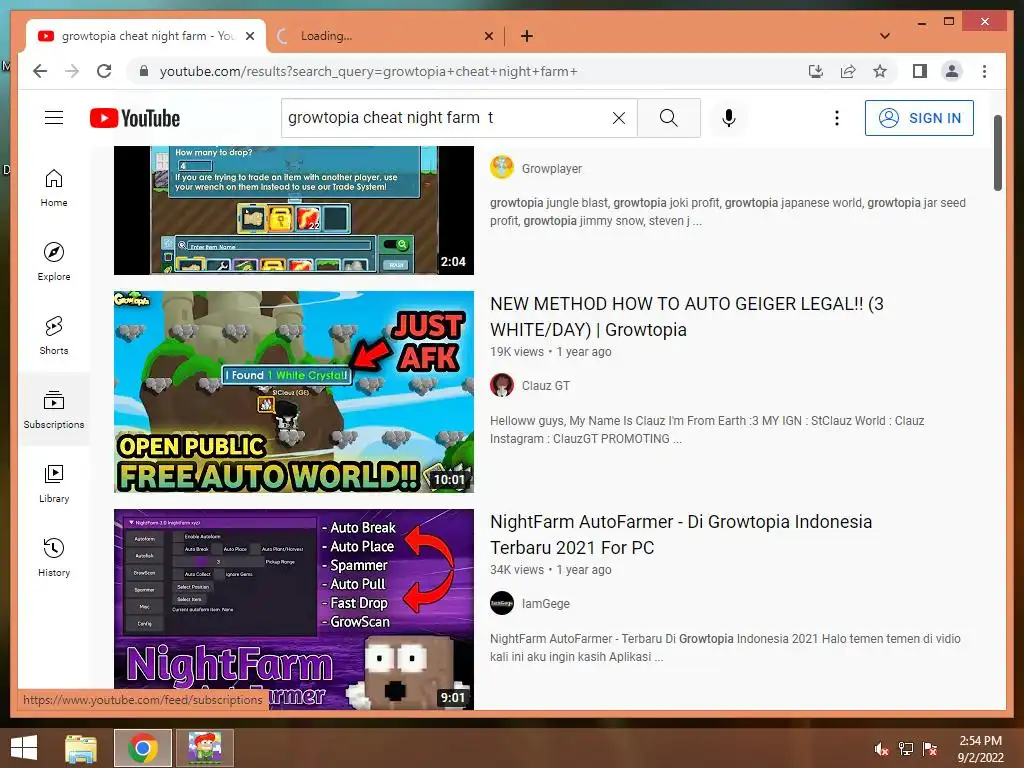Clear the search box with X

point(618,118)
